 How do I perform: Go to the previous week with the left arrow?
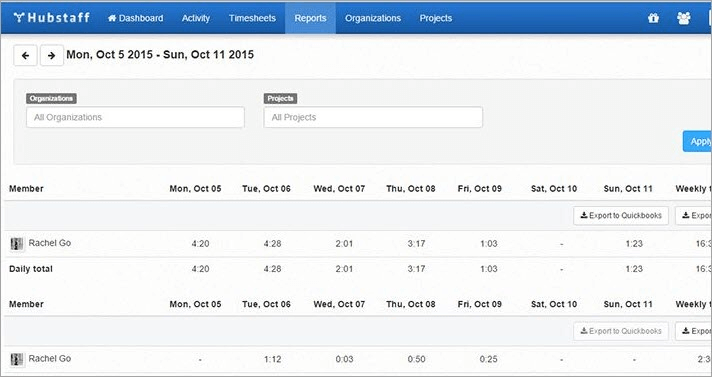tap(25, 55)
